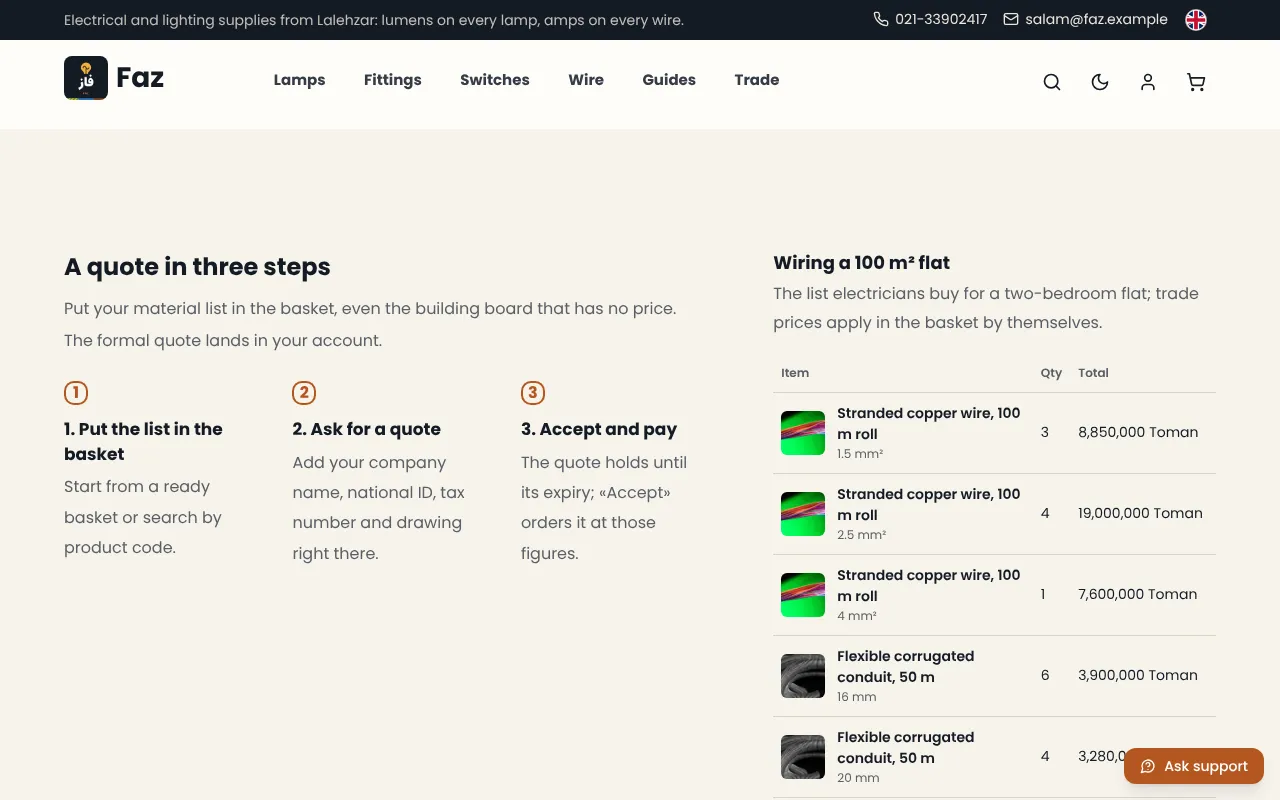Open the shopping cart icon

click(1196, 82)
